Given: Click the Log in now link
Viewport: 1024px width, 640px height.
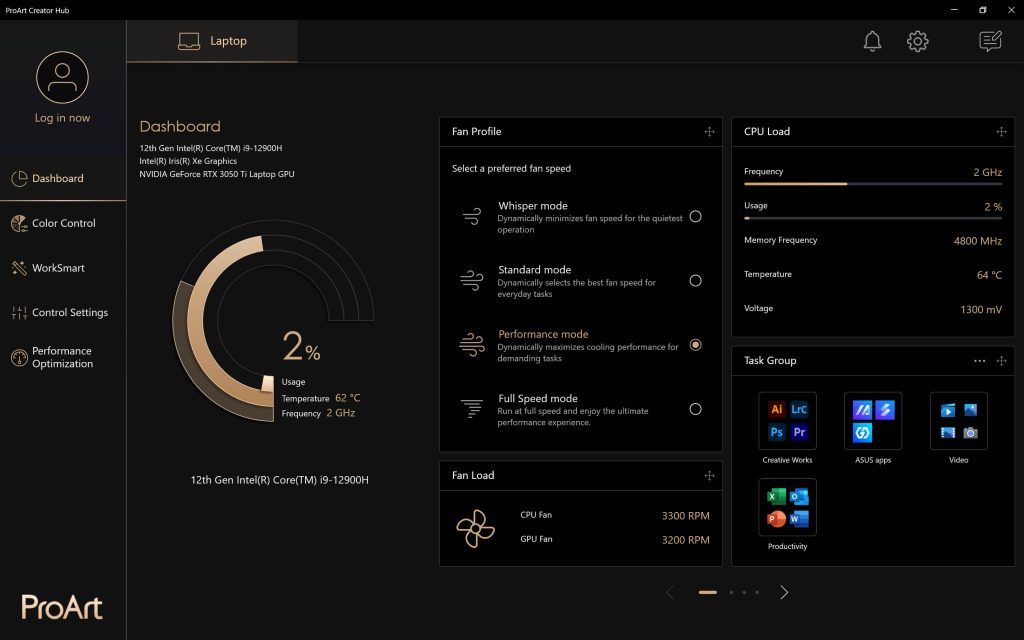Looking at the screenshot, I should (x=62, y=118).
